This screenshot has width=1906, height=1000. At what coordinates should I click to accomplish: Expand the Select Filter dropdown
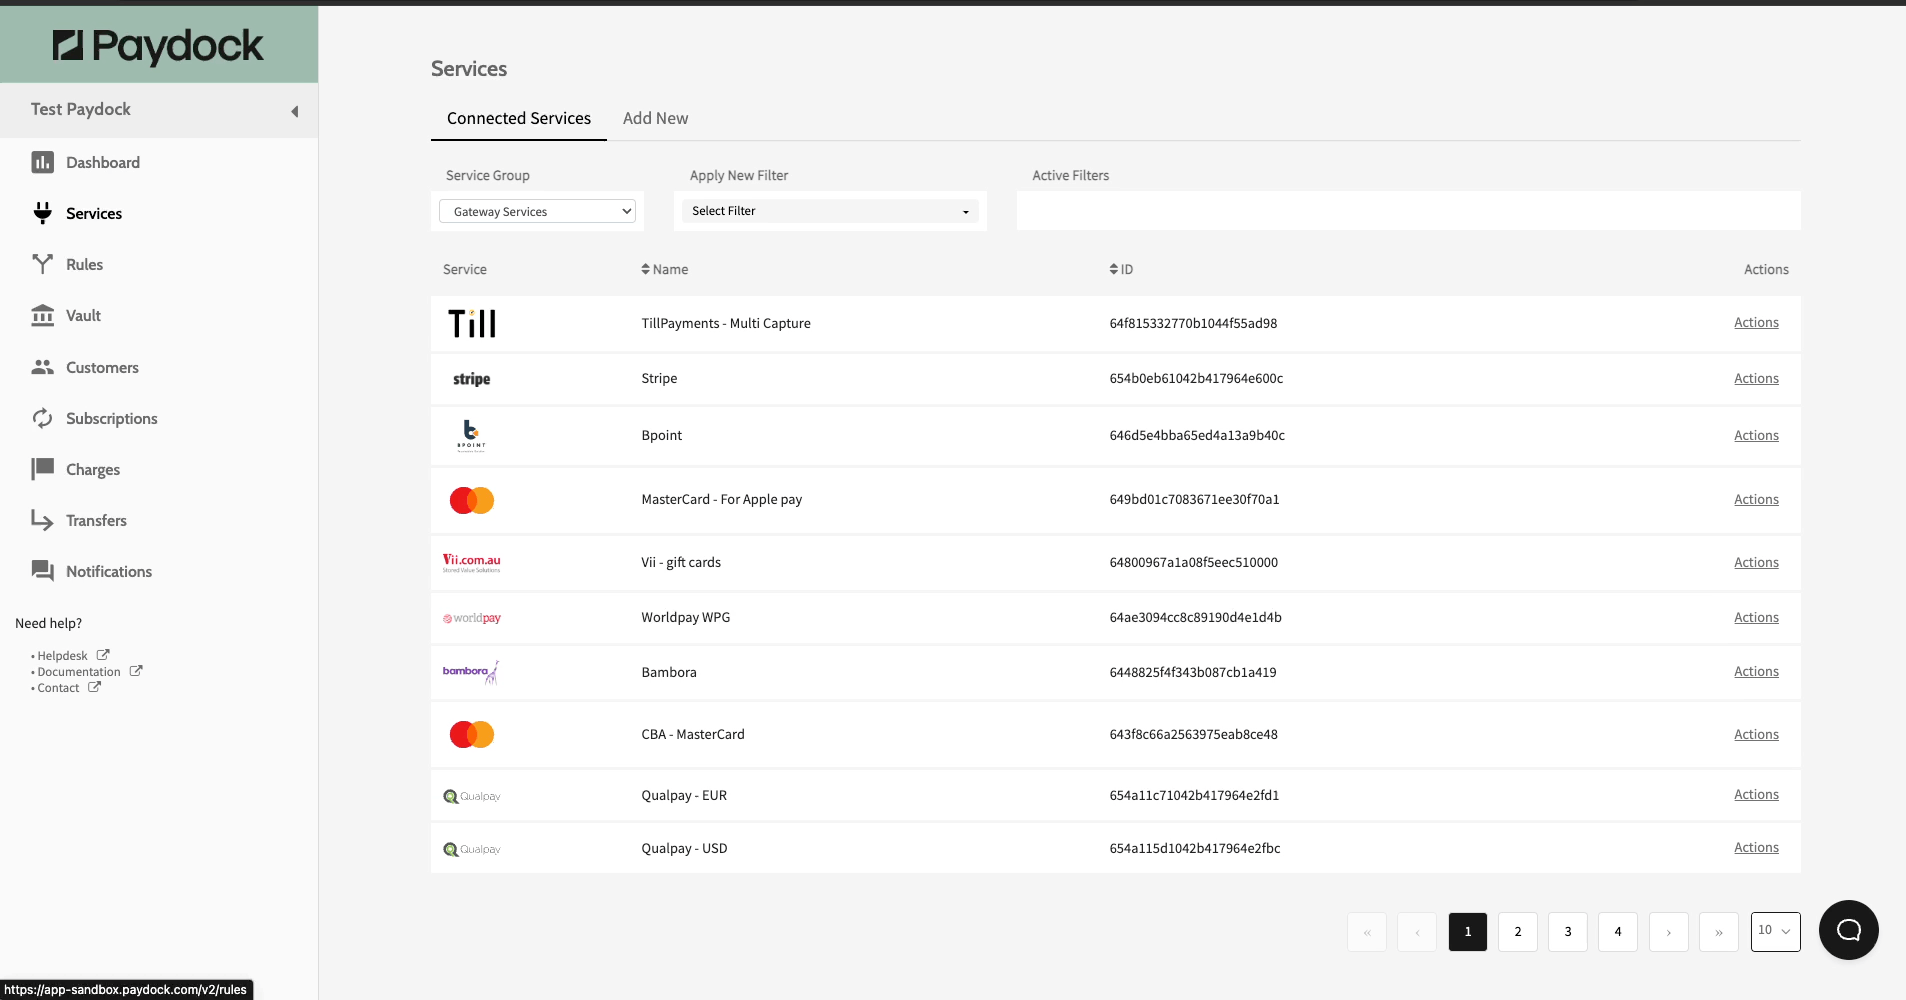coord(830,211)
